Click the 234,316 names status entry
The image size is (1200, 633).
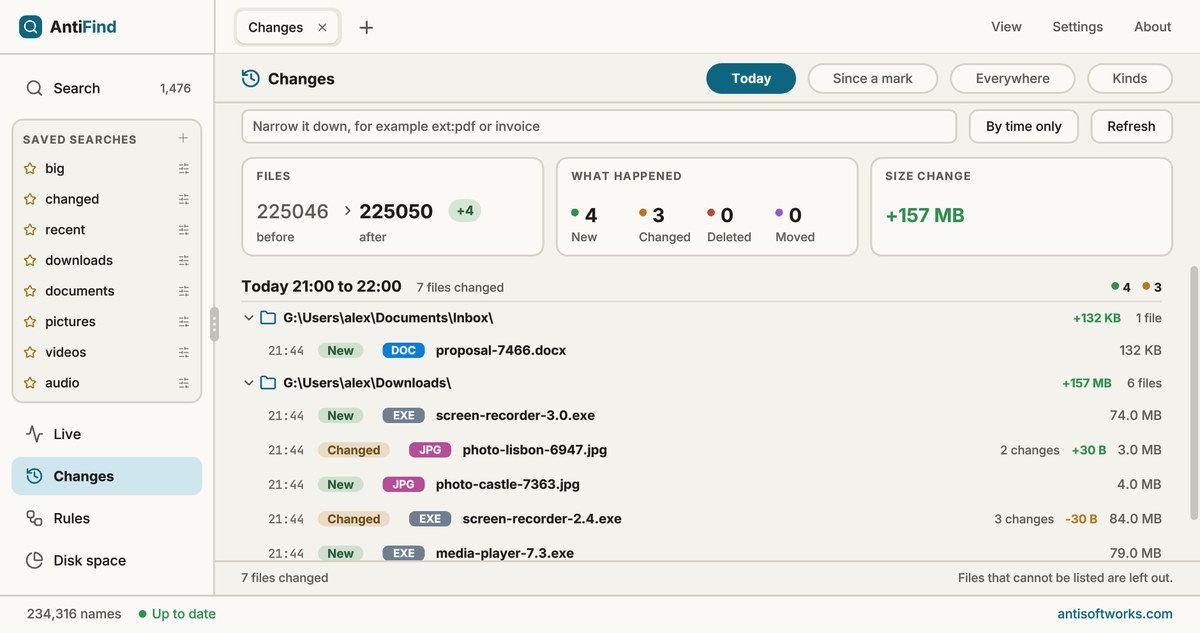point(74,614)
